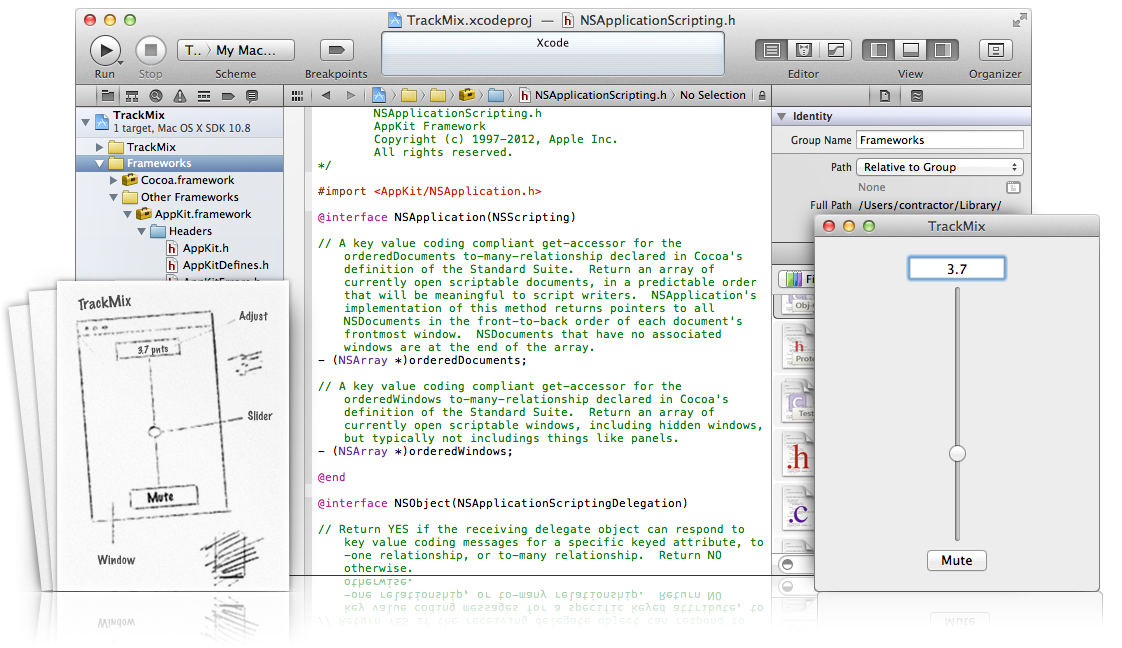Collapse the Identity section
Screen dimensions: 1122x648
tap(782, 117)
